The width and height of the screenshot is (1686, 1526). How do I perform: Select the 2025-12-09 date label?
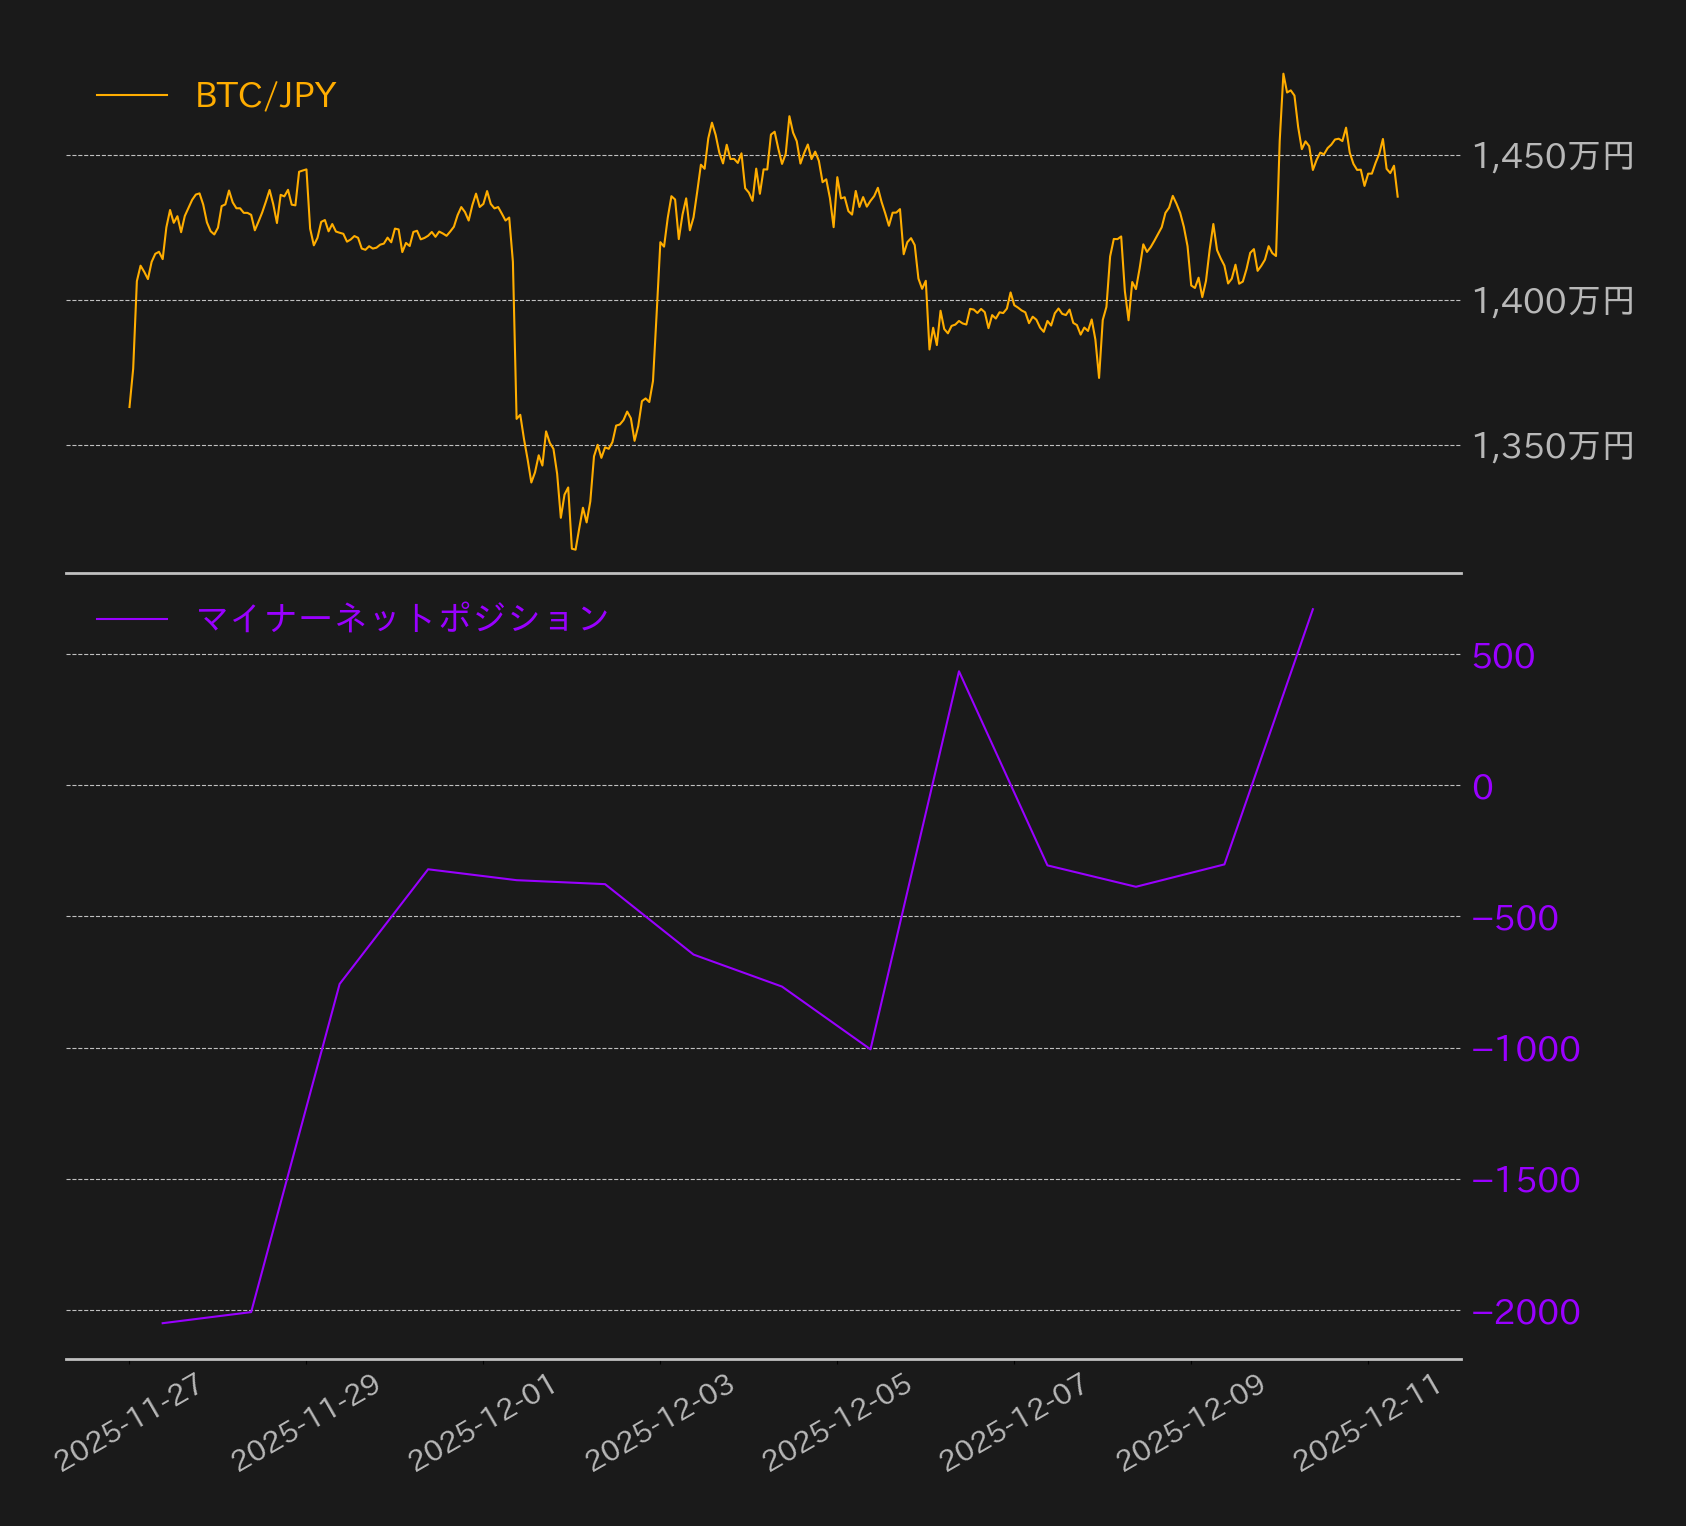click(x=1190, y=1422)
